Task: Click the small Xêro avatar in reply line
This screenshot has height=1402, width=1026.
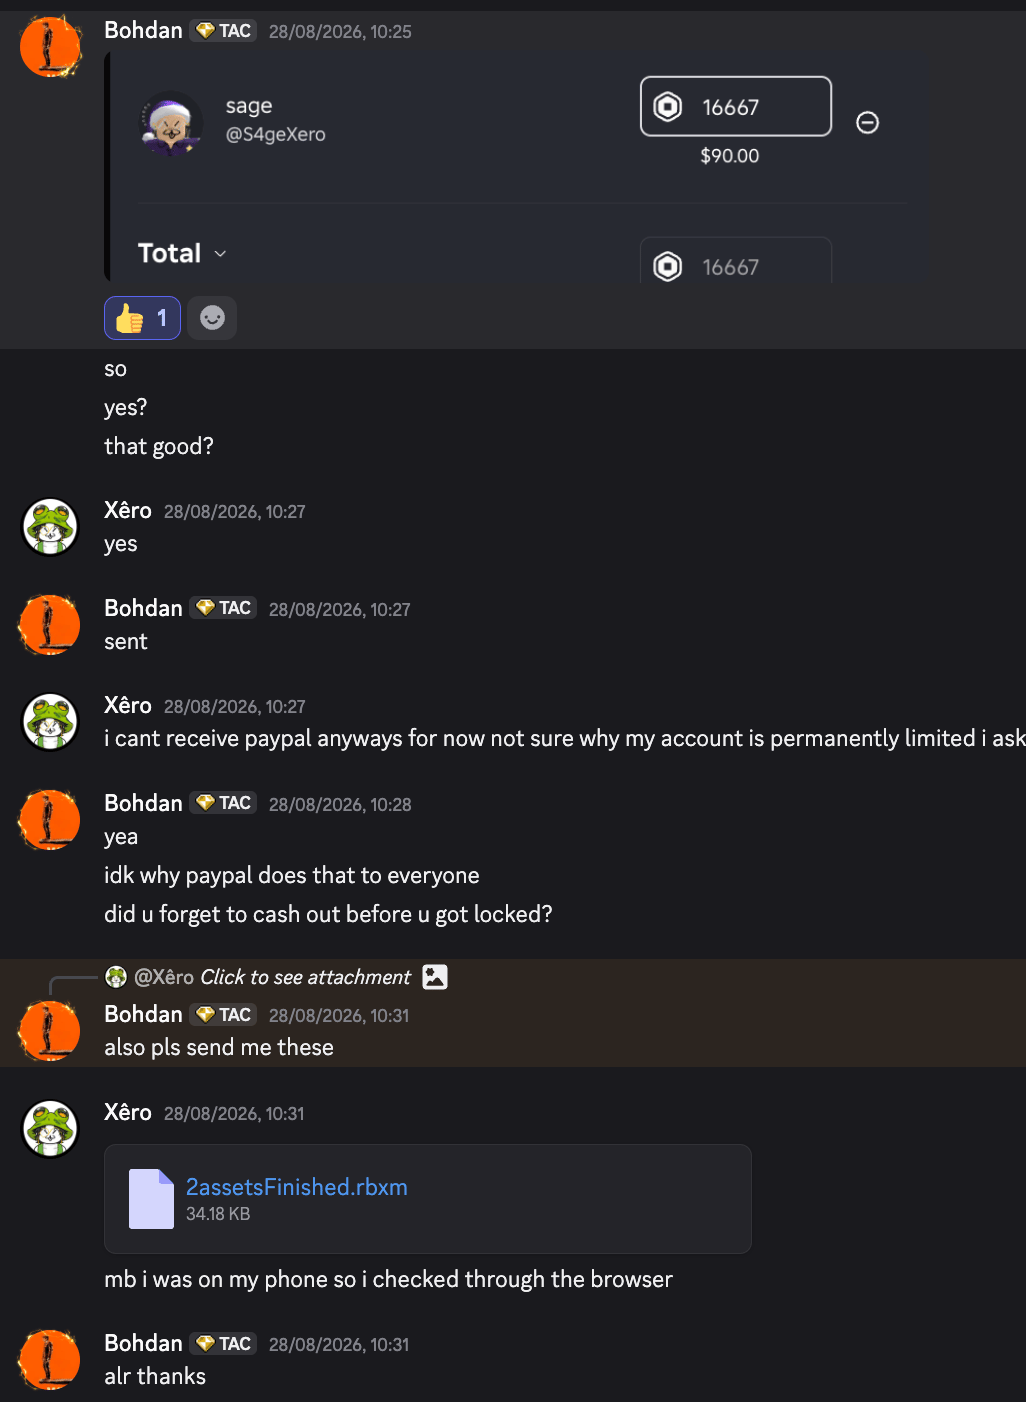Action: 116,977
